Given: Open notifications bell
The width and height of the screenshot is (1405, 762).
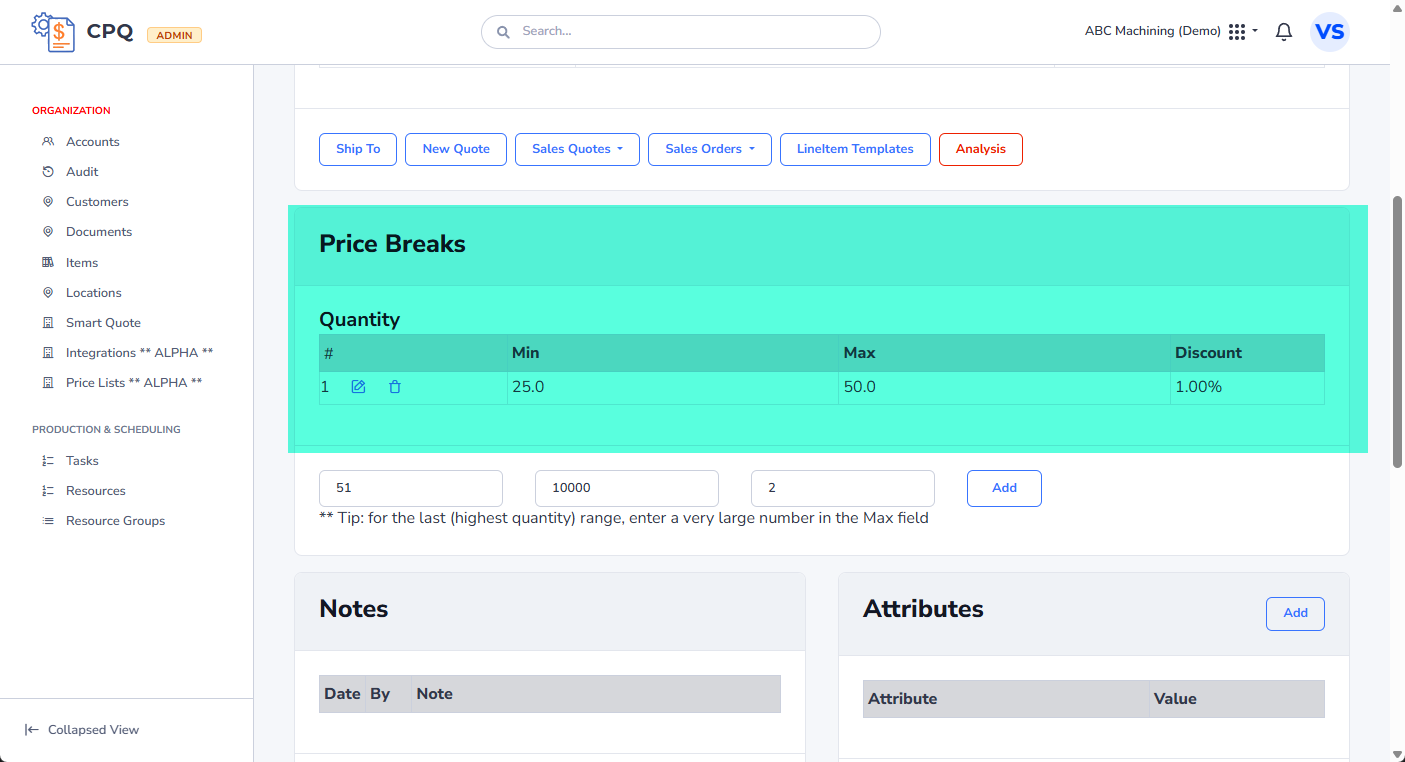Looking at the screenshot, I should 1284,32.
